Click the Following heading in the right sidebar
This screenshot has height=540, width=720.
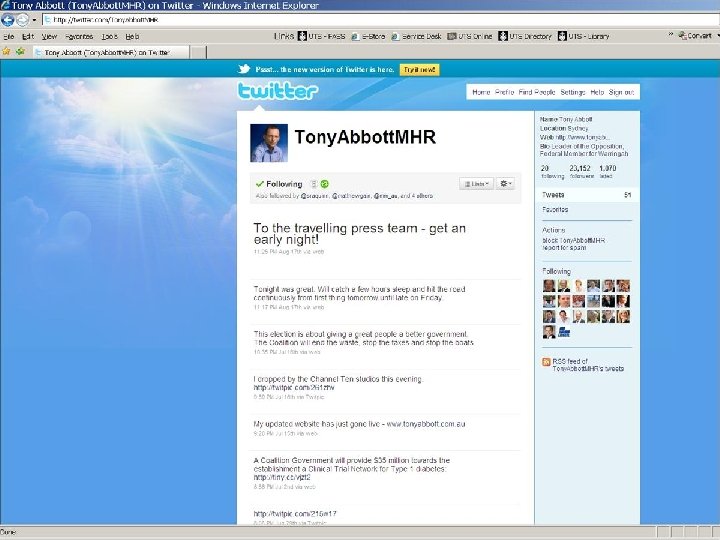557,271
